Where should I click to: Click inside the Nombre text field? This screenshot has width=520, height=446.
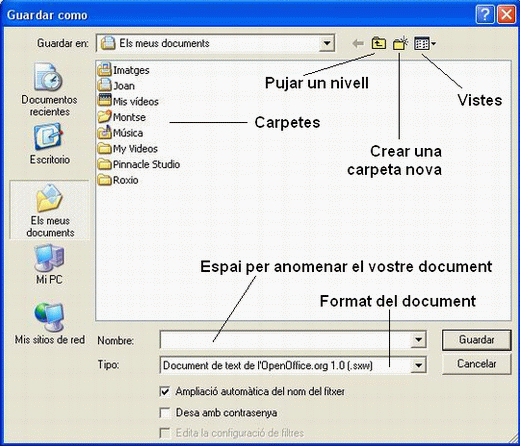coord(286,340)
